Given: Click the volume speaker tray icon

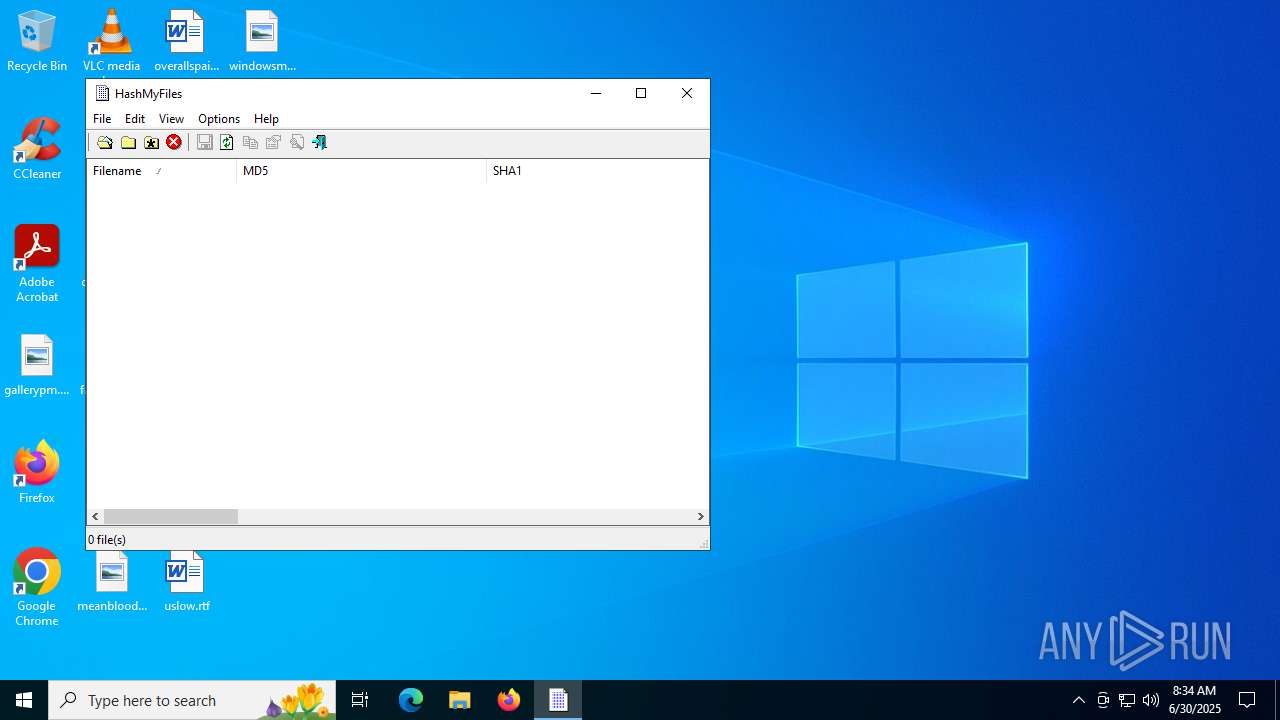Looking at the screenshot, I should [1151, 700].
